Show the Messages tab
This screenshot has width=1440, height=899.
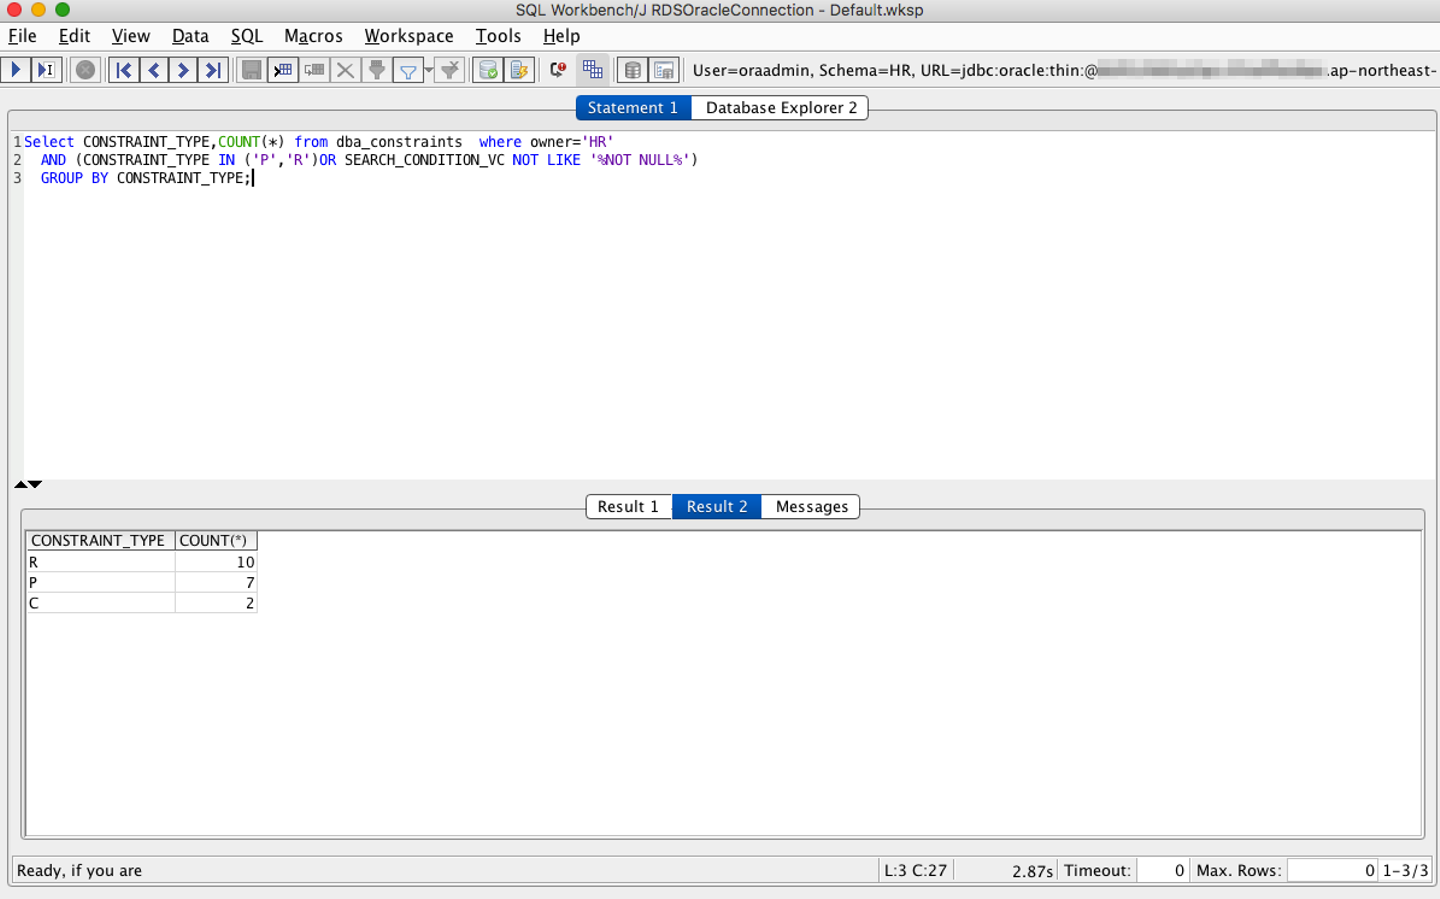click(811, 507)
